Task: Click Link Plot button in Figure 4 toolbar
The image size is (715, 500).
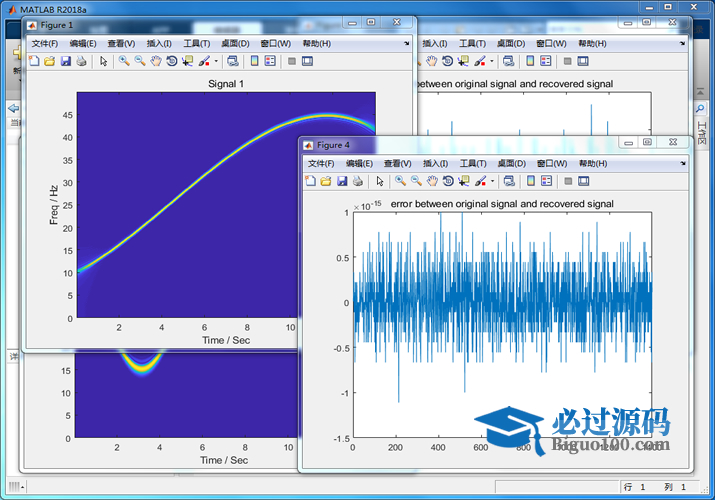Action: (509, 181)
